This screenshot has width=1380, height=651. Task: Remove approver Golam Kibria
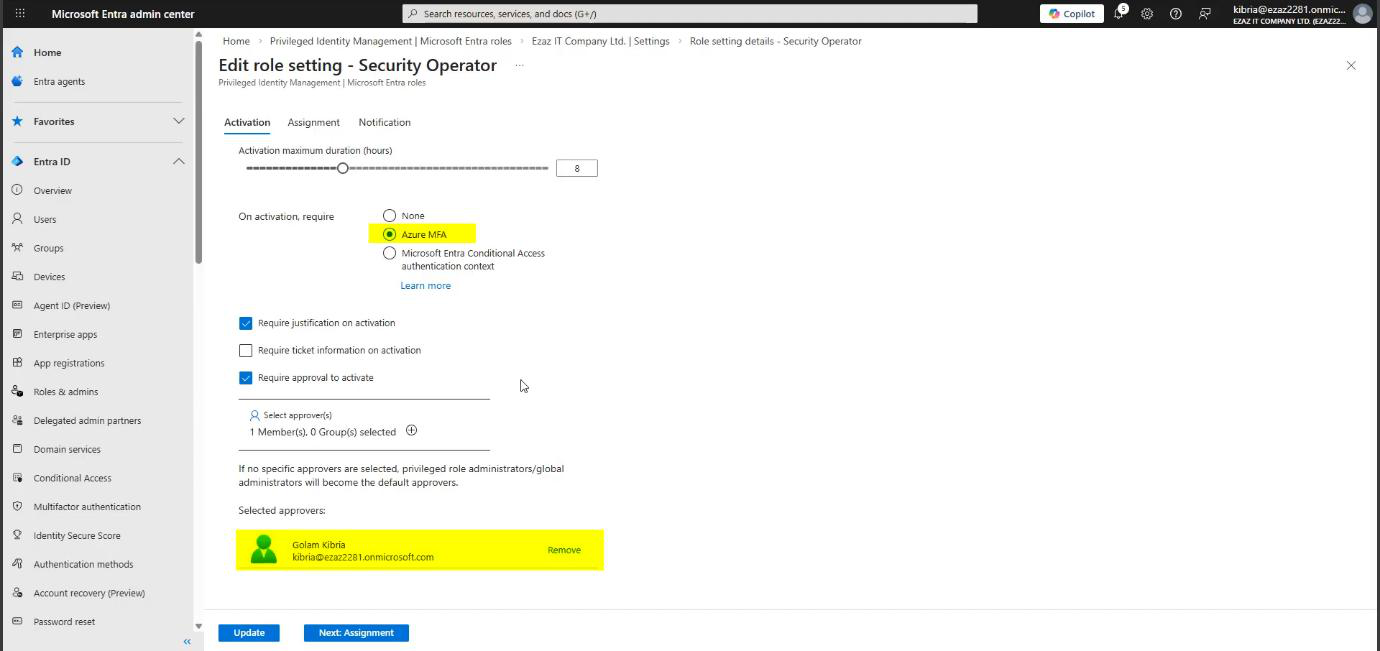(x=564, y=550)
